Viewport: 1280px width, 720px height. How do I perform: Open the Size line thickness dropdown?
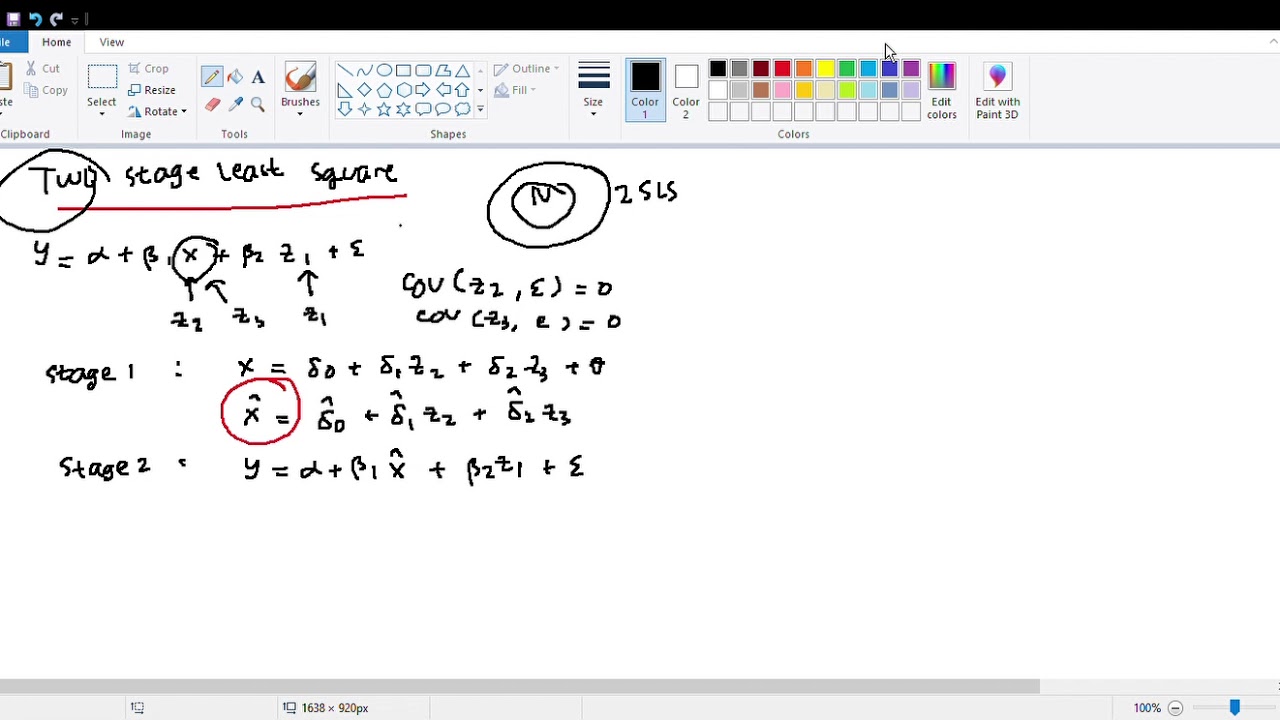pos(593,90)
